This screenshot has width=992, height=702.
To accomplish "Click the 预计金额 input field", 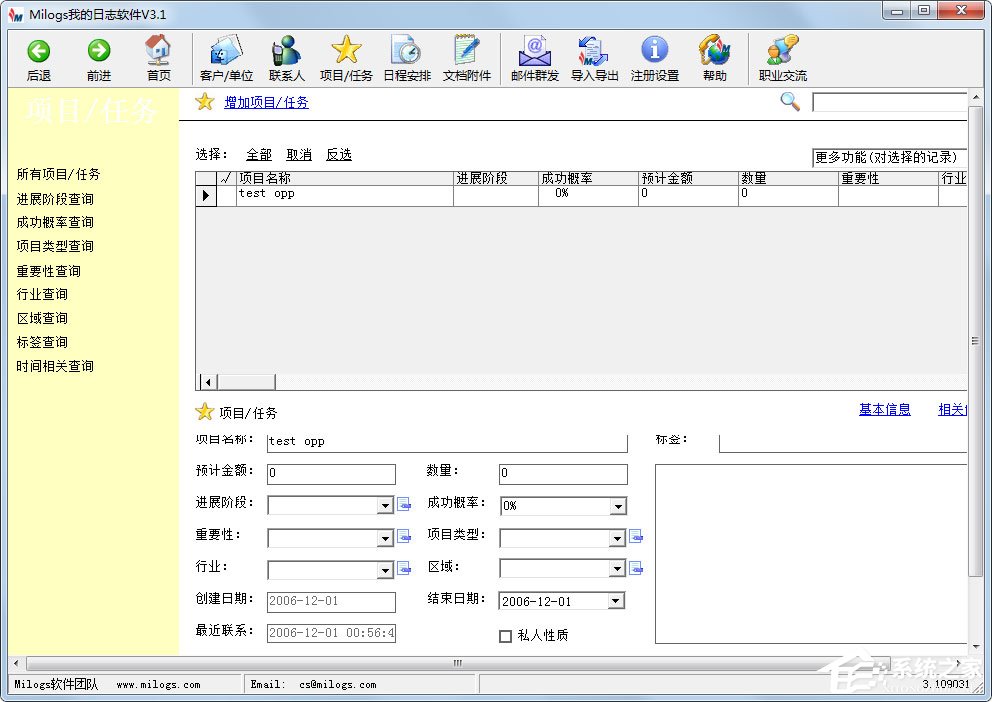I will point(332,474).
